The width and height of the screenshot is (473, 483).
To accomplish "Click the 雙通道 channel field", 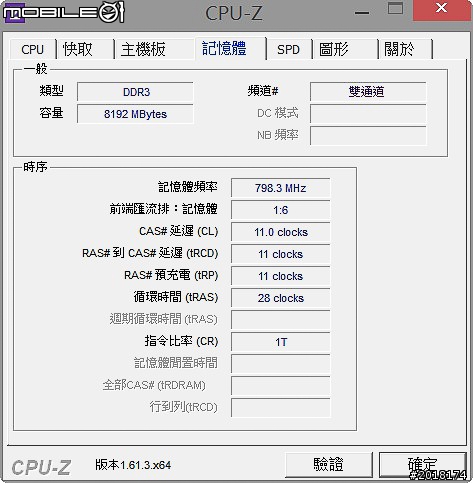I will click(368, 92).
